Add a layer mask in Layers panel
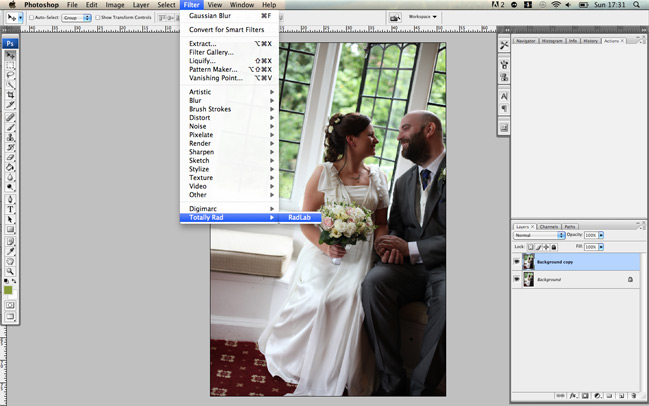Viewport: 649px width, 406px height. tap(585, 396)
